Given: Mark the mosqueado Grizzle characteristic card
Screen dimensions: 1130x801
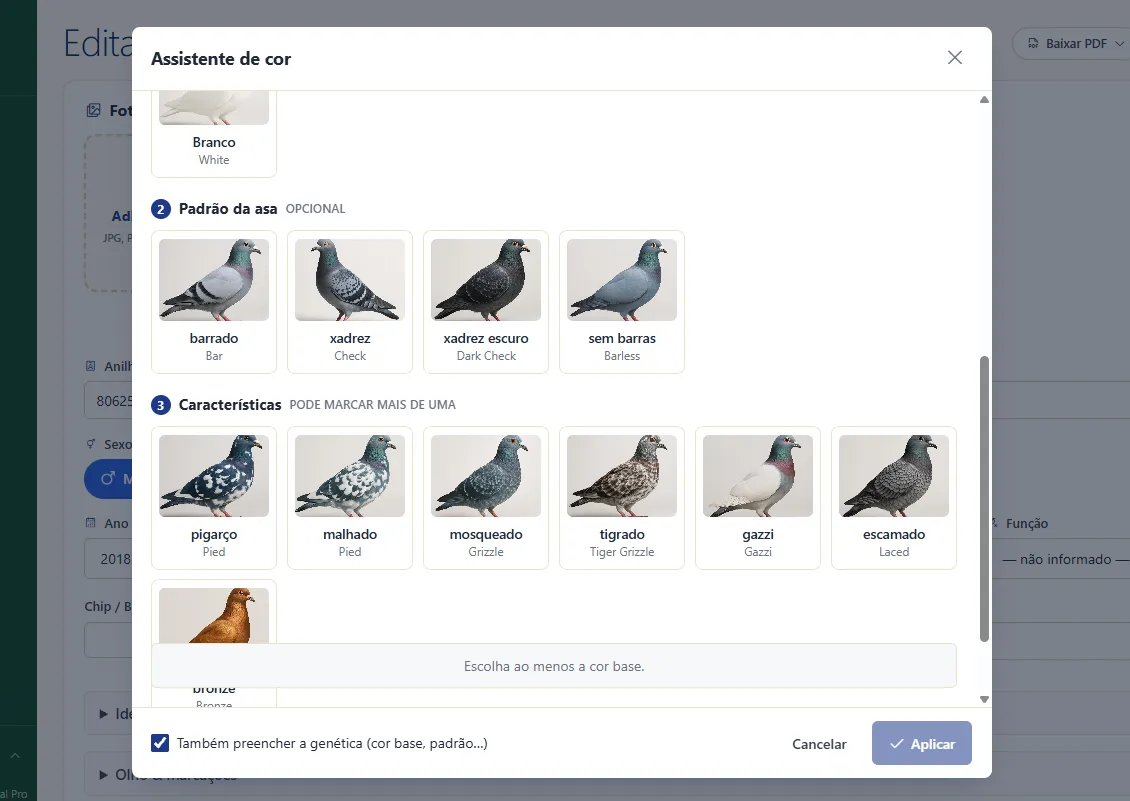Looking at the screenshot, I should pyautogui.click(x=486, y=498).
